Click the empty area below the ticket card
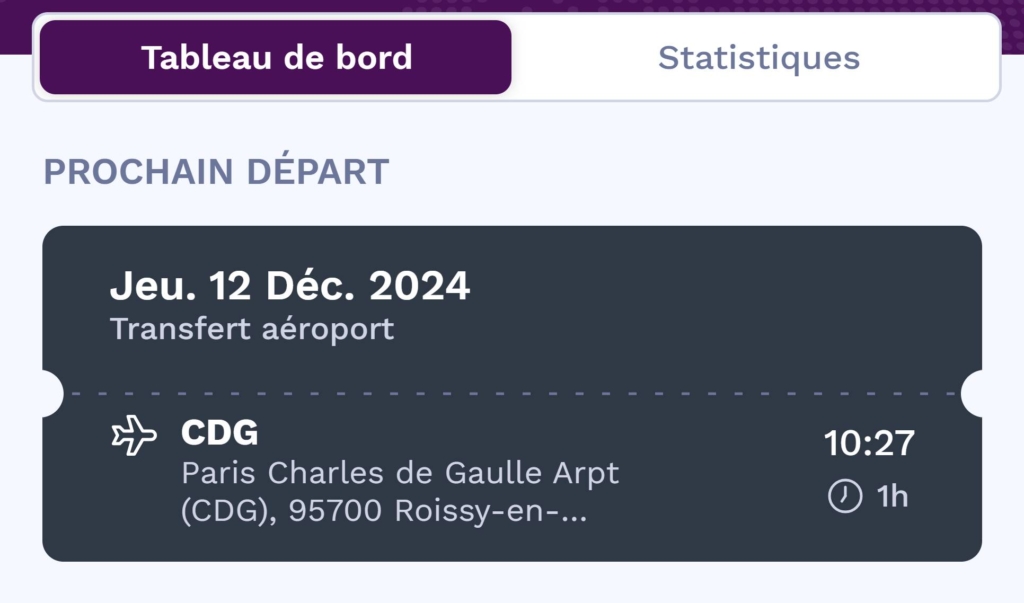1024x603 pixels. coord(512,582)
